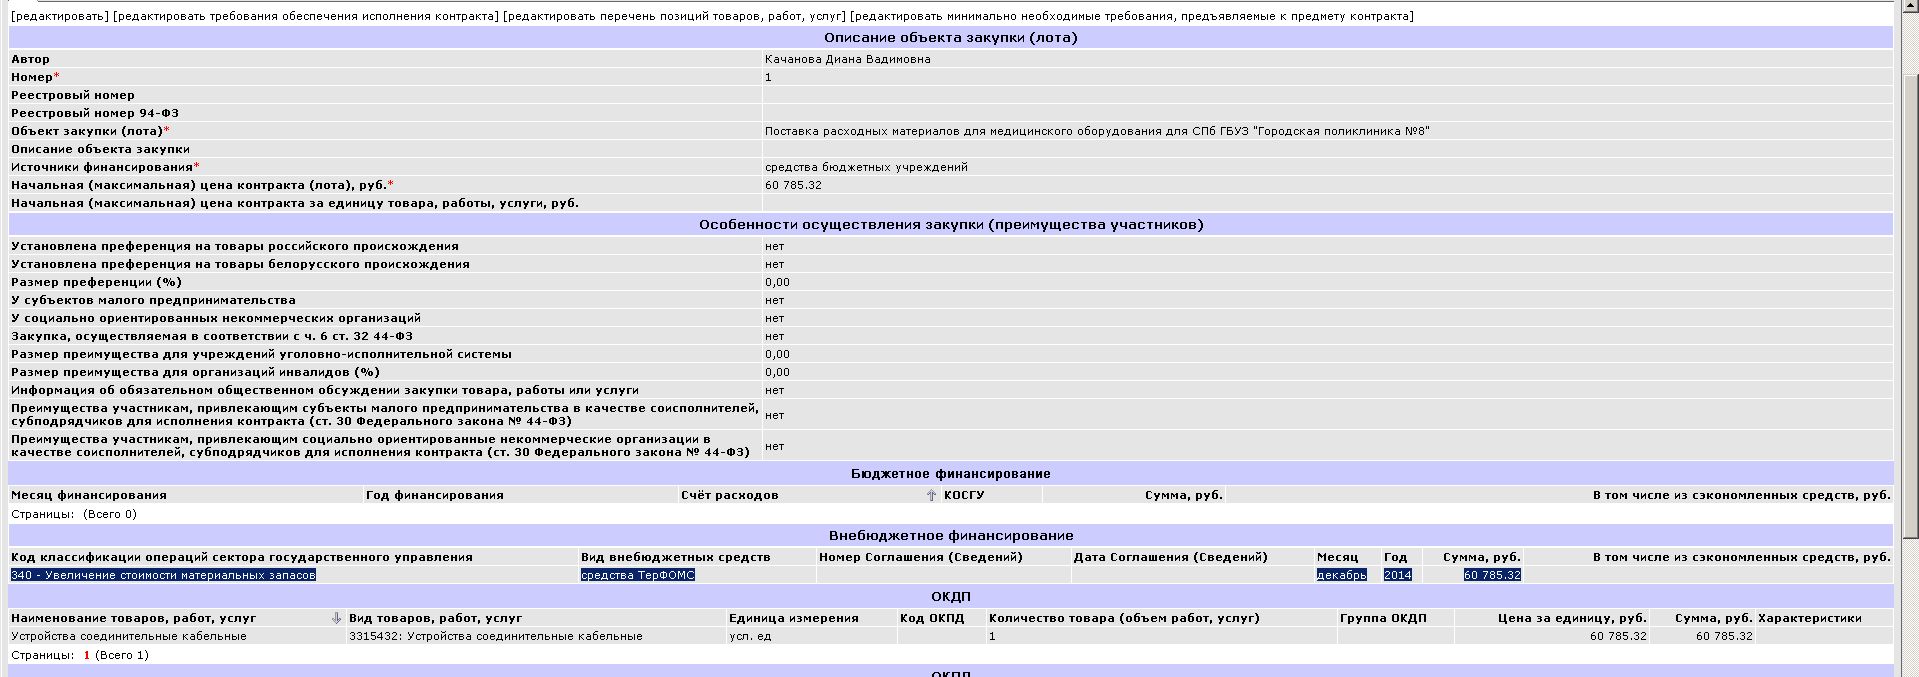This screenshot has width=1919, height=677.
Task: Sort by descending arrow next to Наименование товаров
Action: [336, 618]
